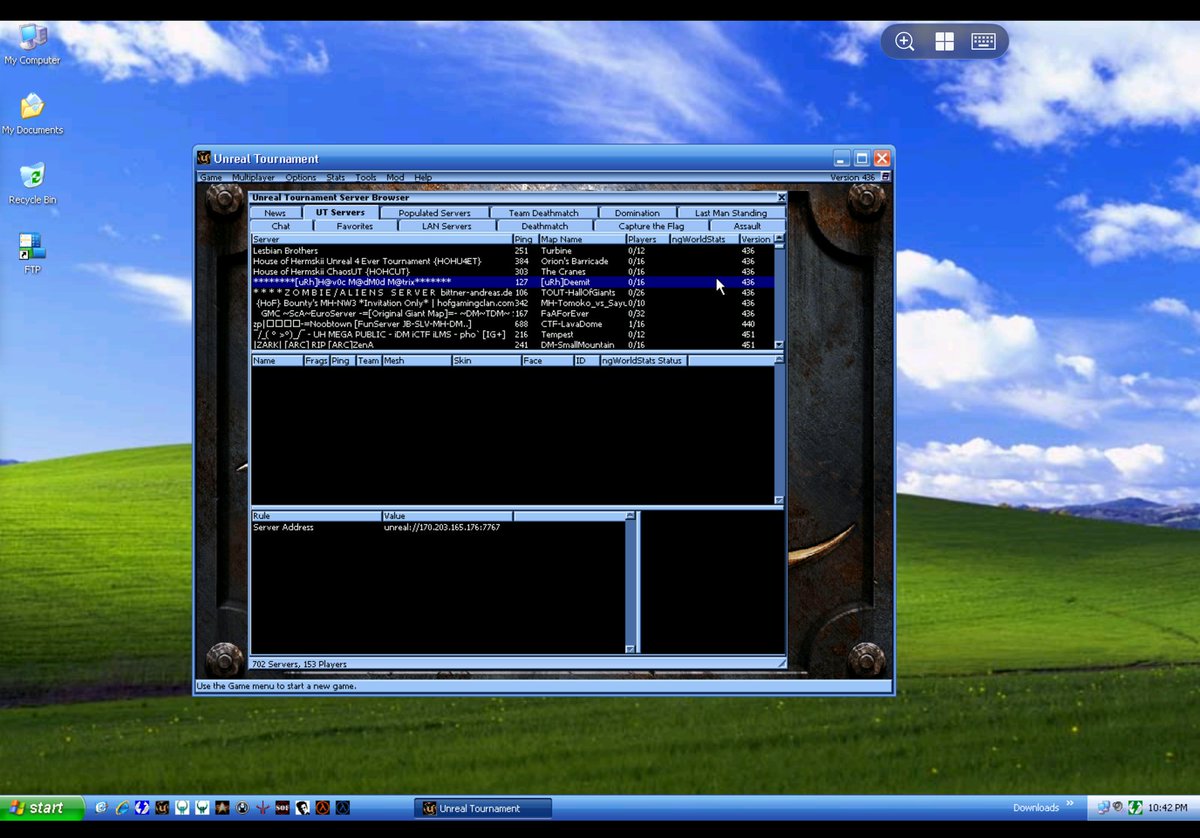
Task: Select House of Hermskii Unreal 4 Ever server
Action: (x=512, y=261)
